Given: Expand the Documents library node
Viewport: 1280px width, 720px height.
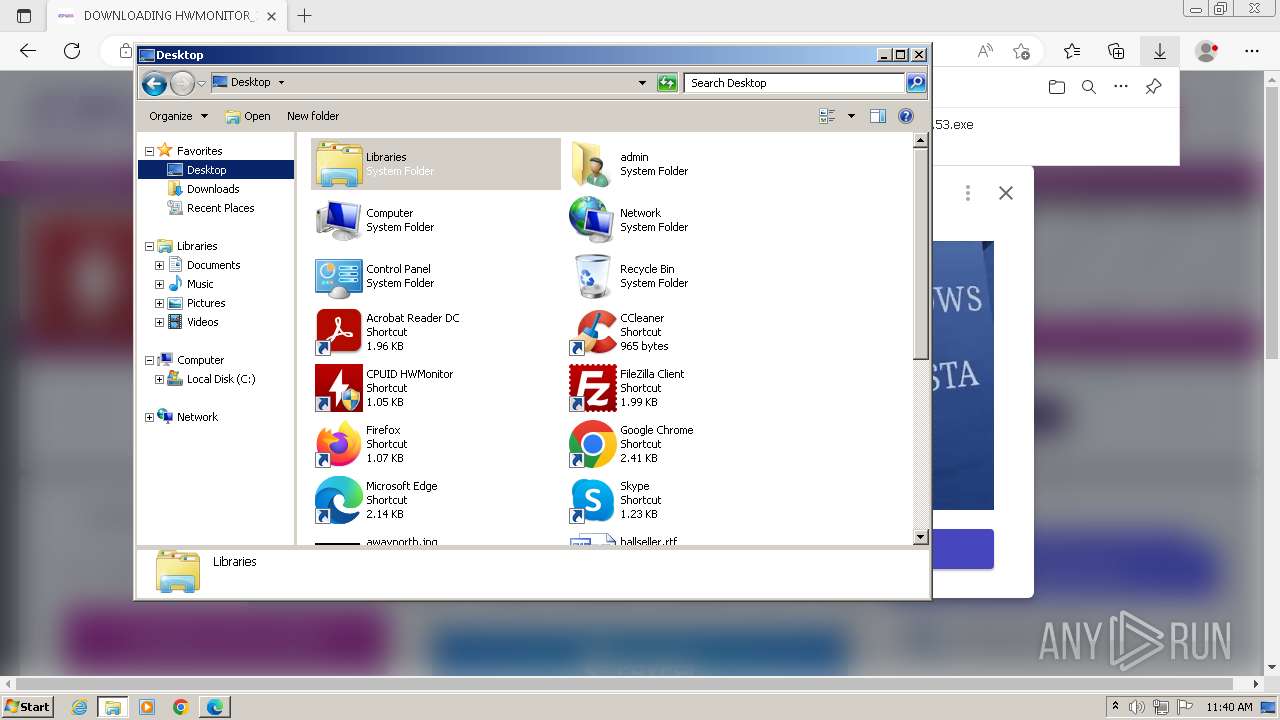Looking at the screenshot, I should click(159, 265).
